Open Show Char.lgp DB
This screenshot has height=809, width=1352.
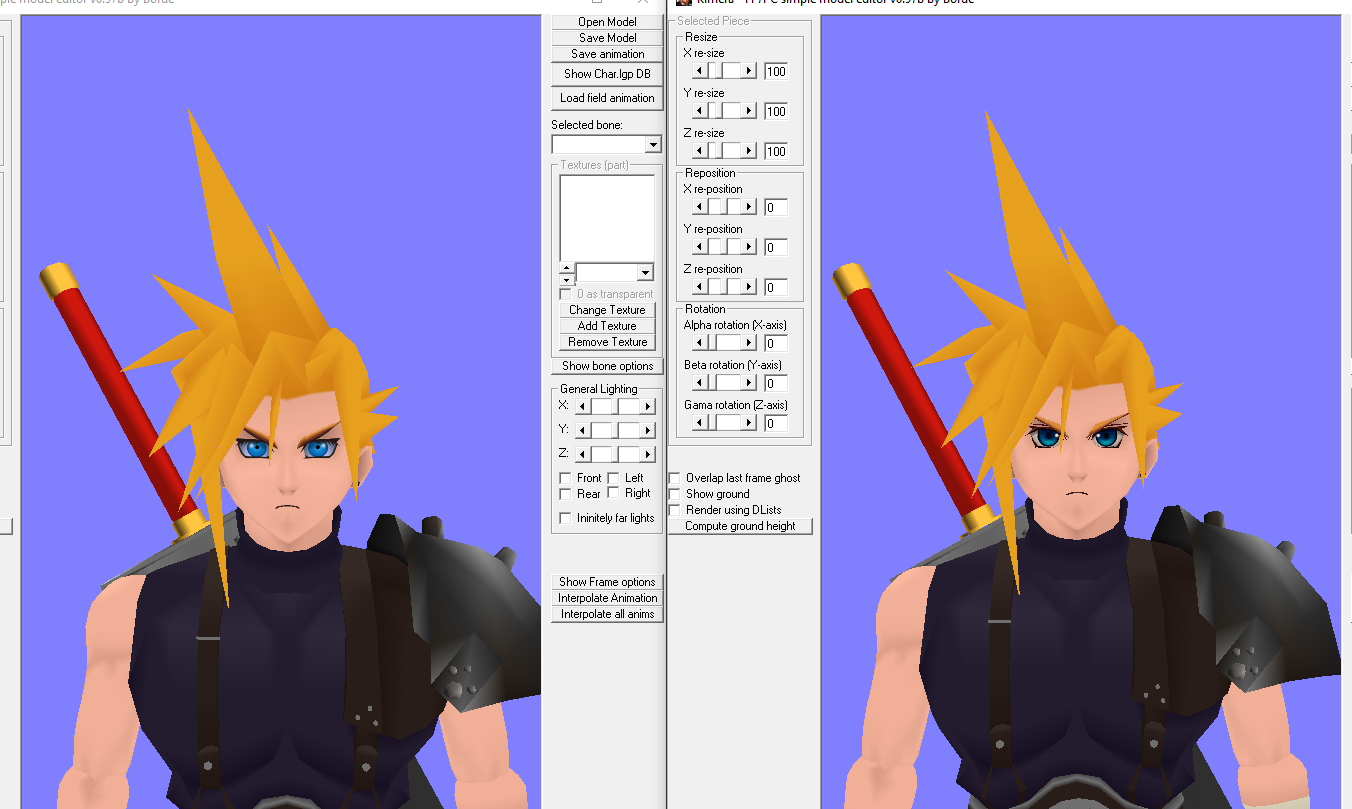pyautogui.click(x=607, y=74)
